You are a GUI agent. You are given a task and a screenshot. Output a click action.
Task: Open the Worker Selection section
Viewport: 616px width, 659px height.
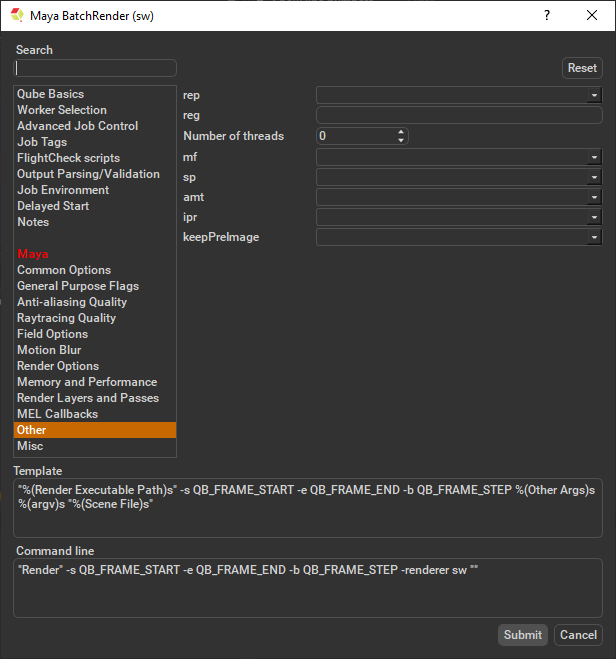(x=61, y=110)
